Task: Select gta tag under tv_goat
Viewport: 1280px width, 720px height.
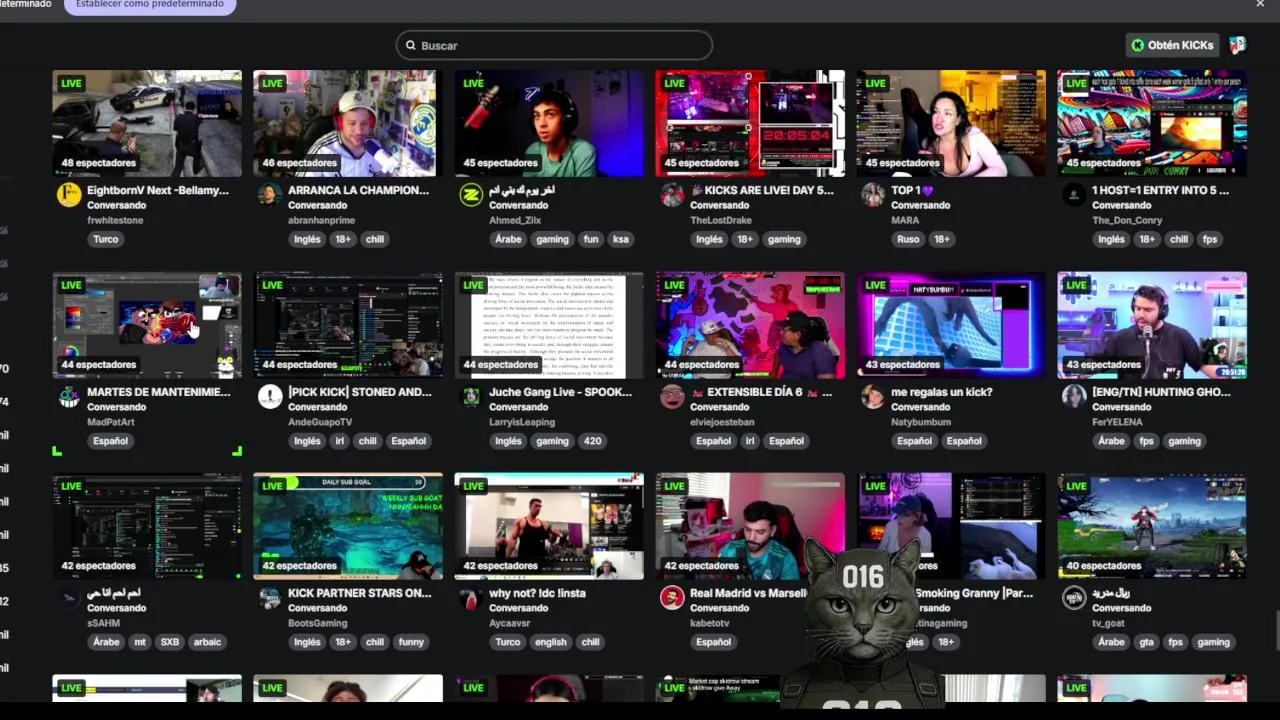Action: click(1145, 642)
